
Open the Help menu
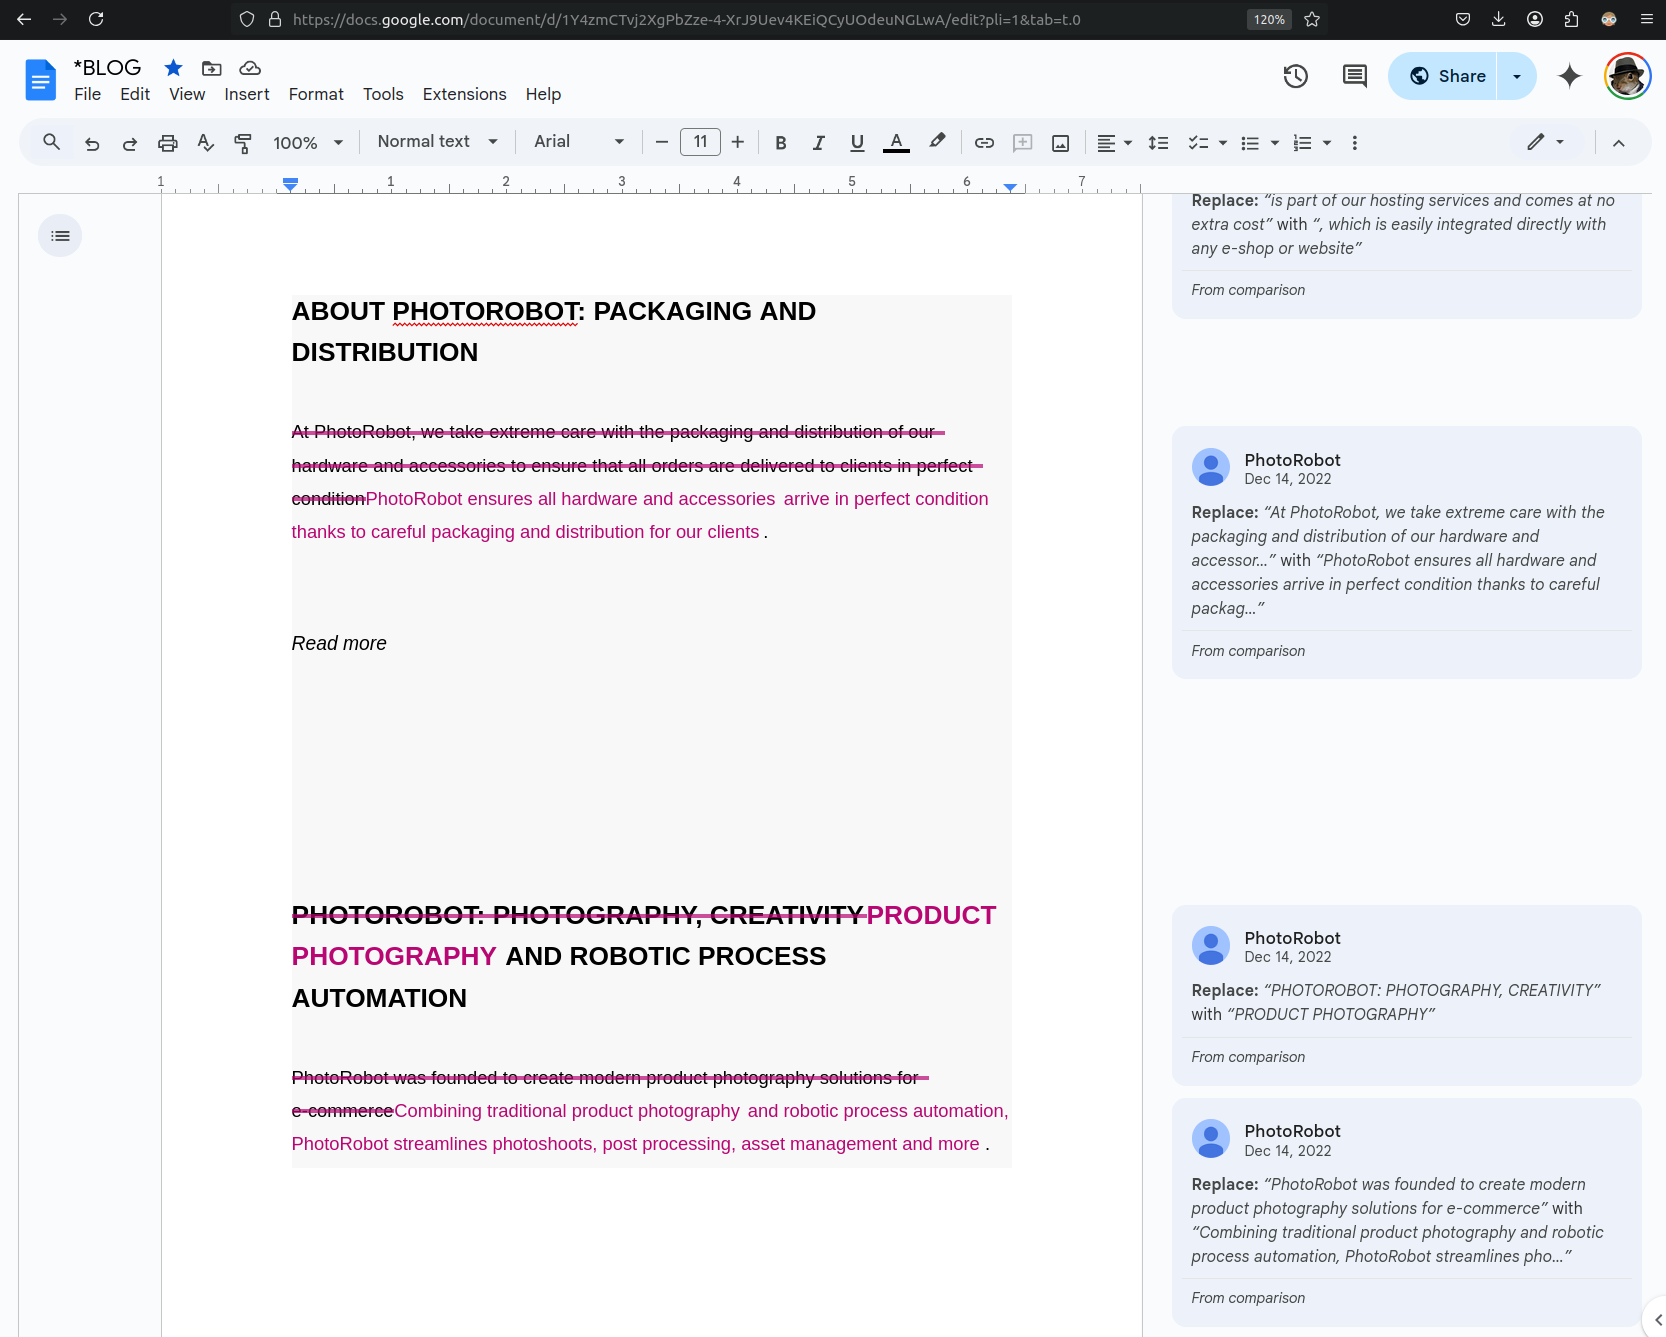(x=543, y=94)
